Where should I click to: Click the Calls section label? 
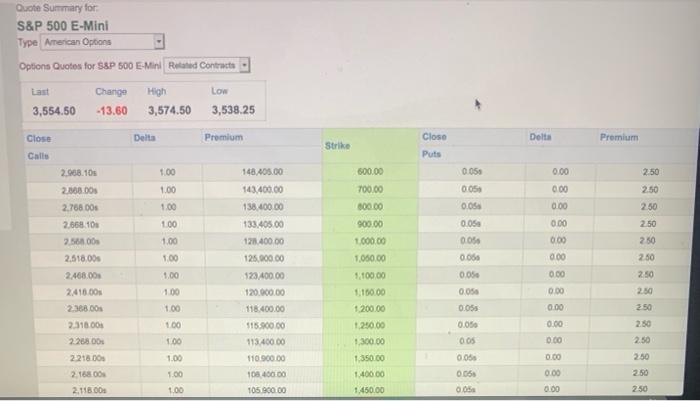(38, 156)
